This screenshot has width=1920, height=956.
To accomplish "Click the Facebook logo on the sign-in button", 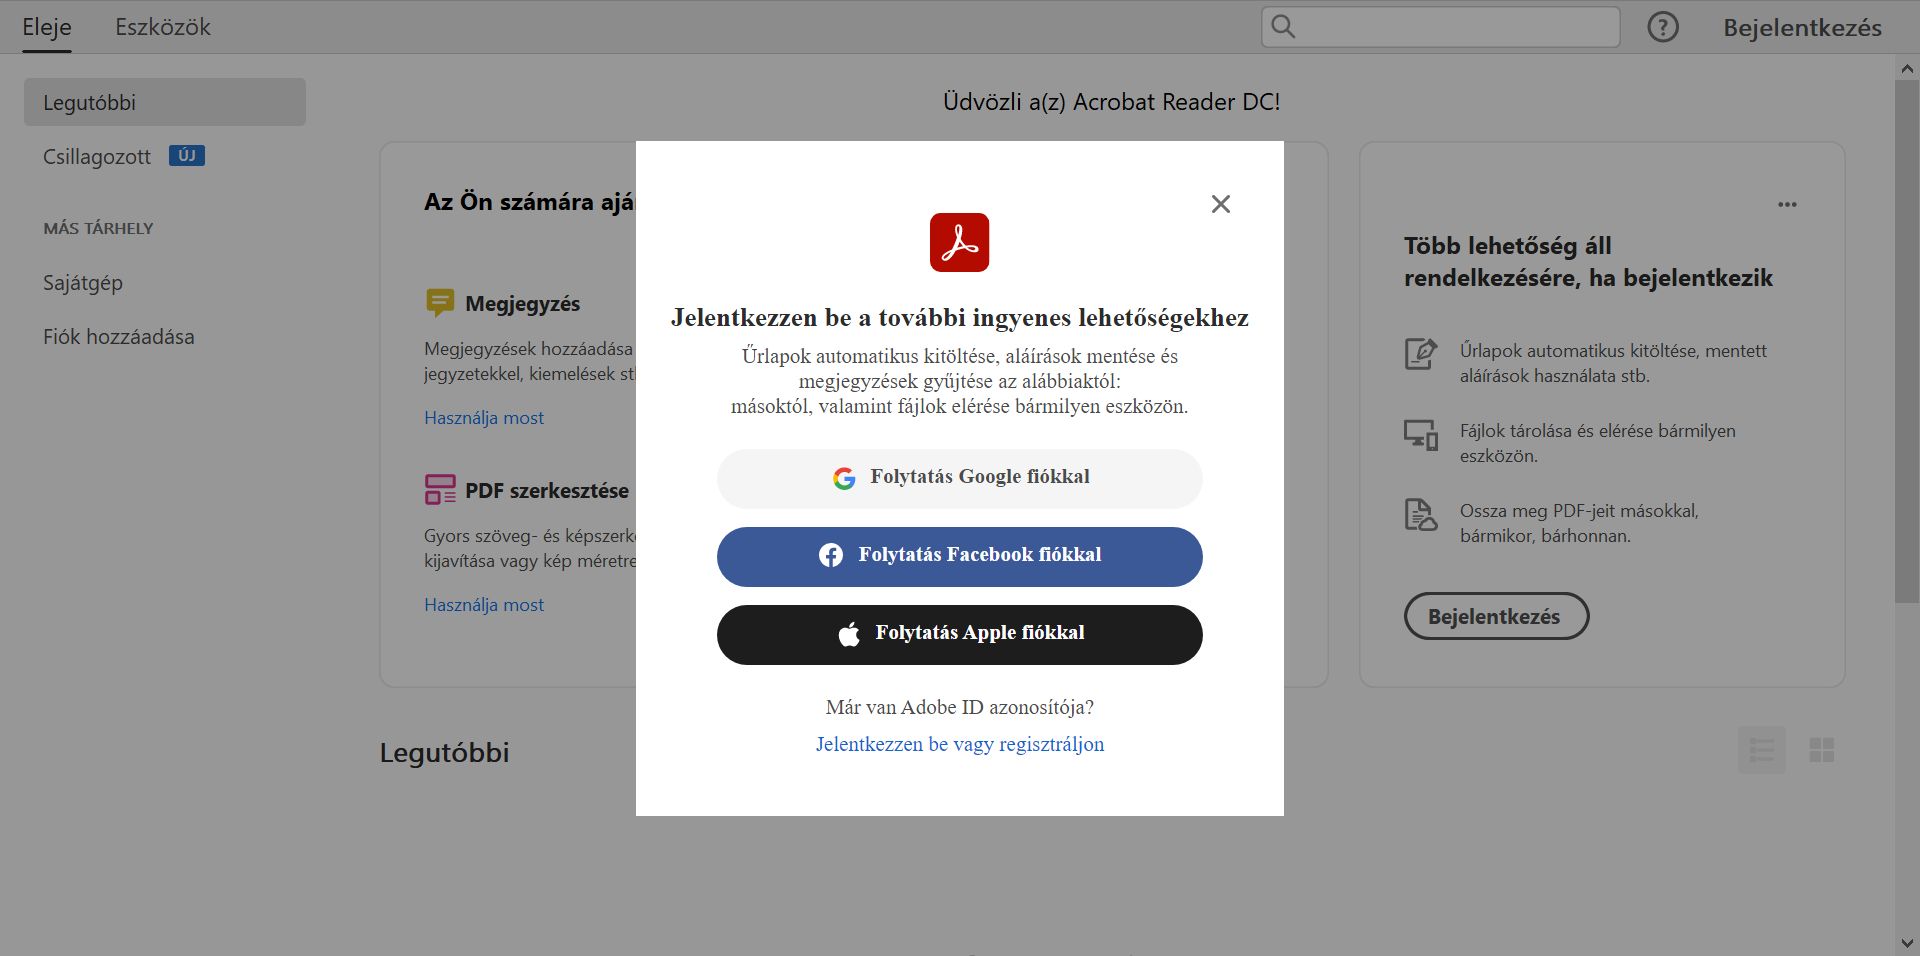I will coord(831,555).
